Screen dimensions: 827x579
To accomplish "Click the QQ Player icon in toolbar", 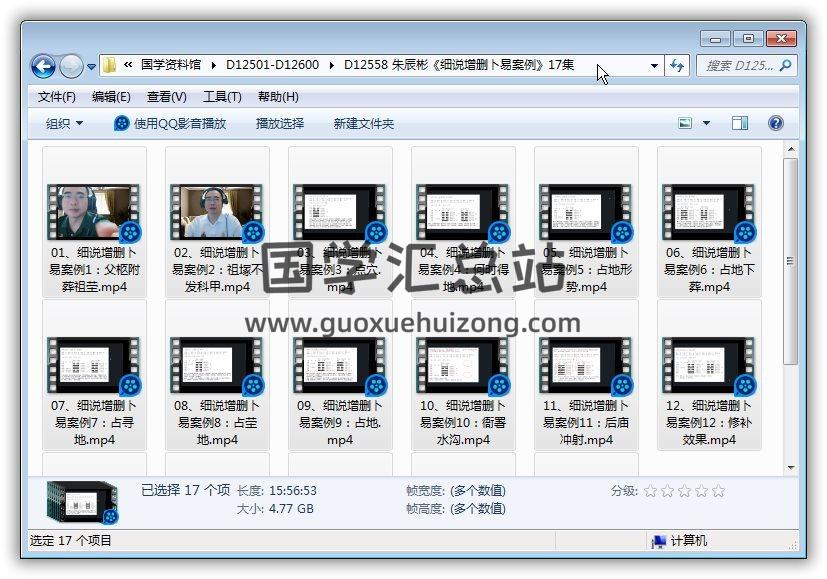I will click(x=122, y=123).
